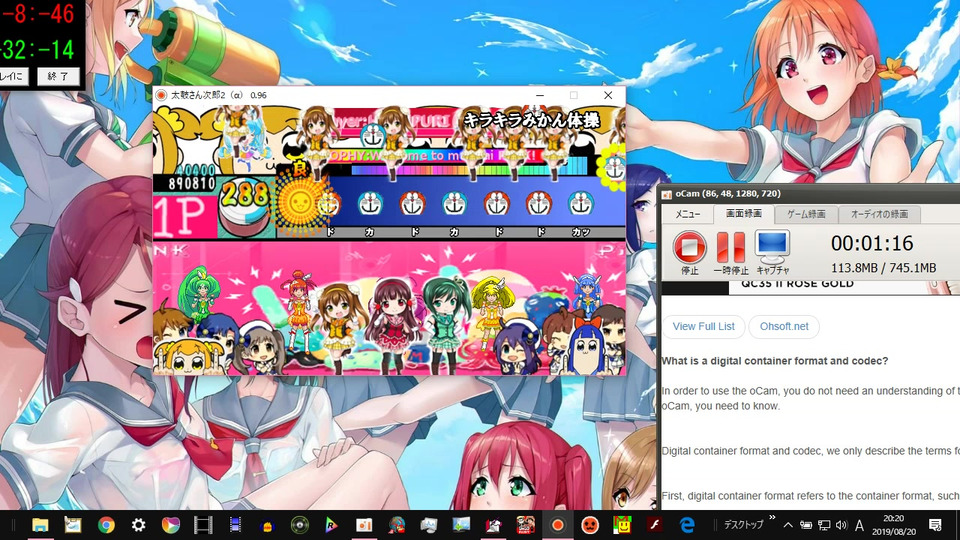Open the メニュー tab in oCam
This screenshot has width=960, height=540.
(x=688, y=214)
